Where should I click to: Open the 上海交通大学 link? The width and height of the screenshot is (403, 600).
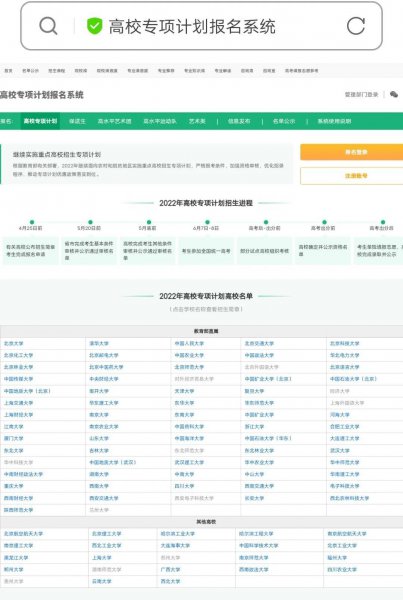19,403
